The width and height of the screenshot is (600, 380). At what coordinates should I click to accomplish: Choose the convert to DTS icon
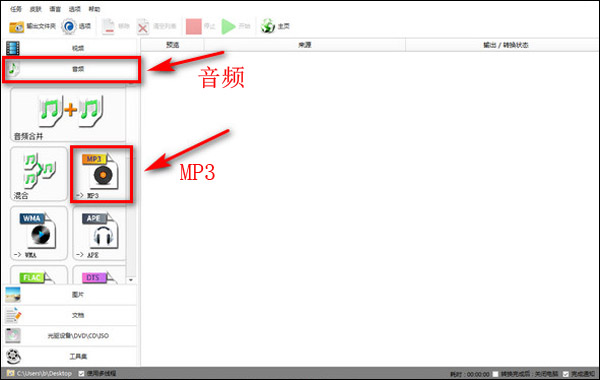click(x=99, y=275)
